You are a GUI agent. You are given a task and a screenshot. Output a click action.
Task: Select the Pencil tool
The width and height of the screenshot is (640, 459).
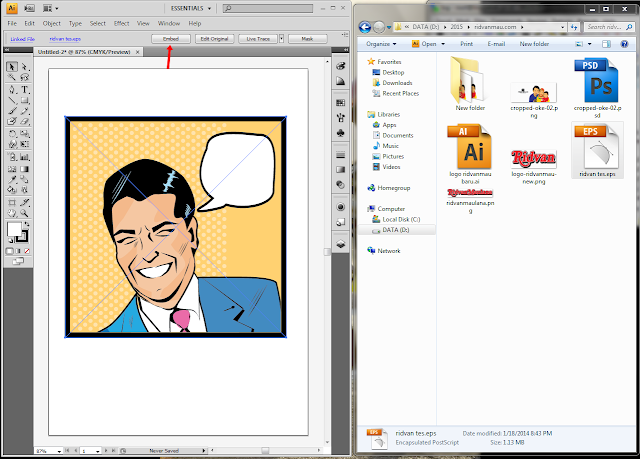tap(24, 111)
